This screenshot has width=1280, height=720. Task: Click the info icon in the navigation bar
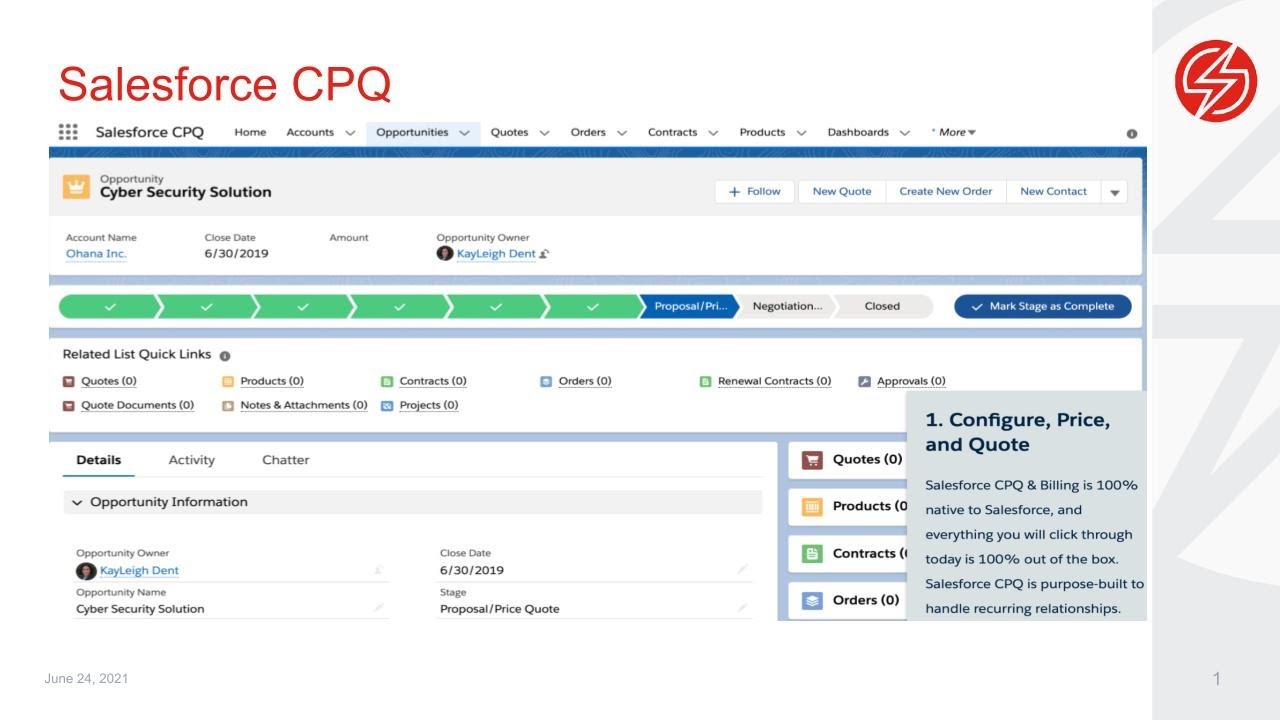1132,133
